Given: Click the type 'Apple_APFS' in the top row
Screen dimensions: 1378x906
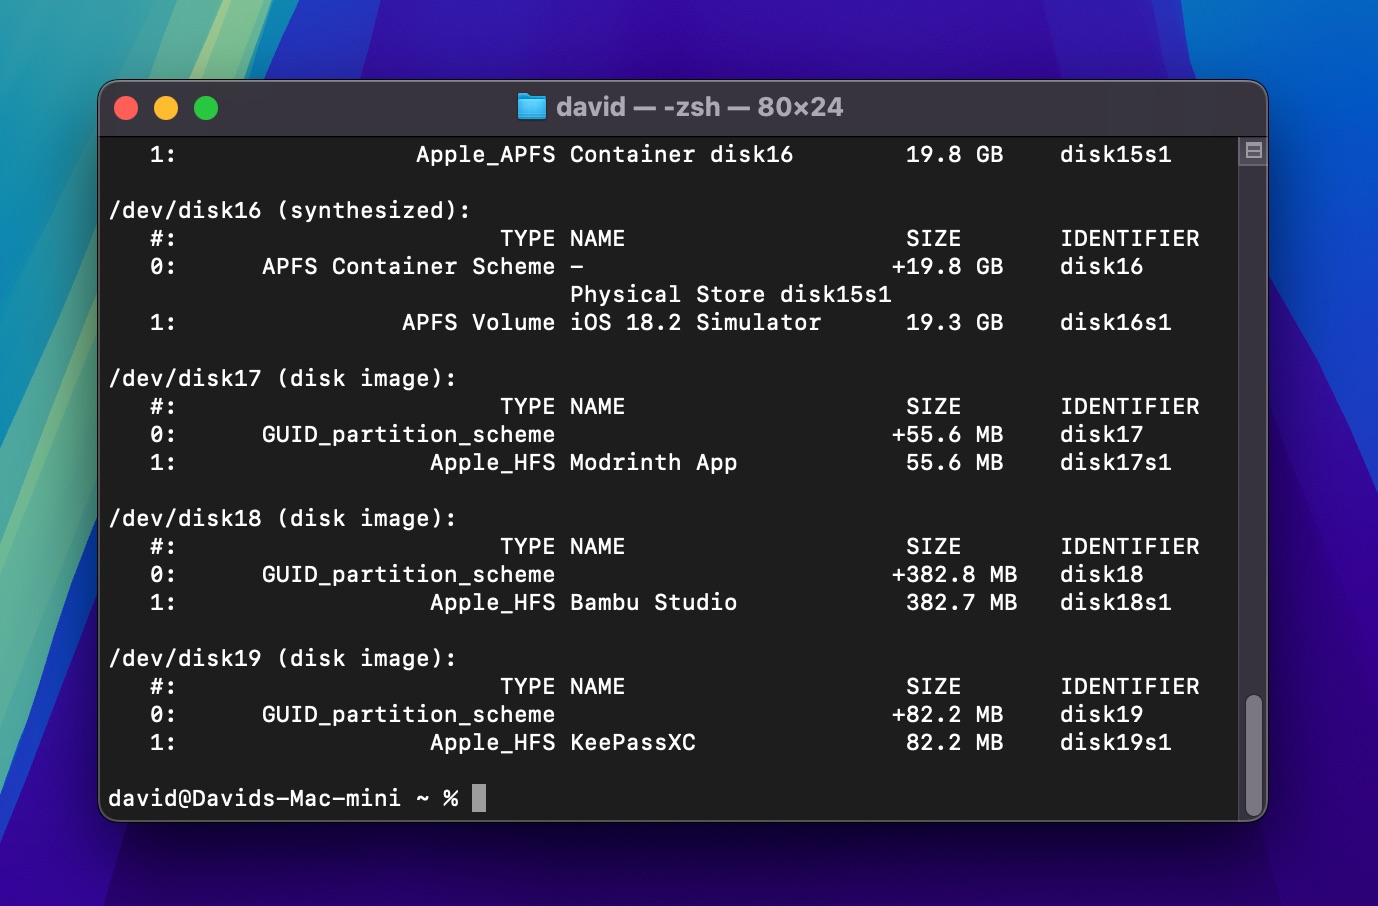Looking at the screenshot, I should click(x=485, y=154).
